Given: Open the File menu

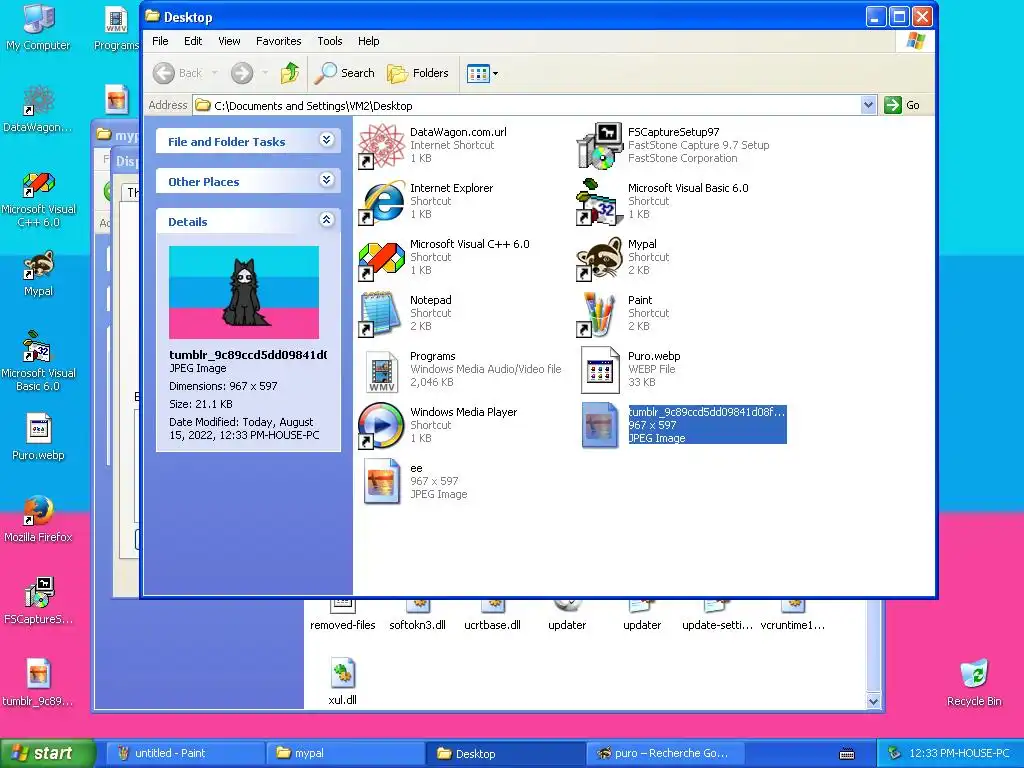Looking at the screenshot, I should click(160, 41).
